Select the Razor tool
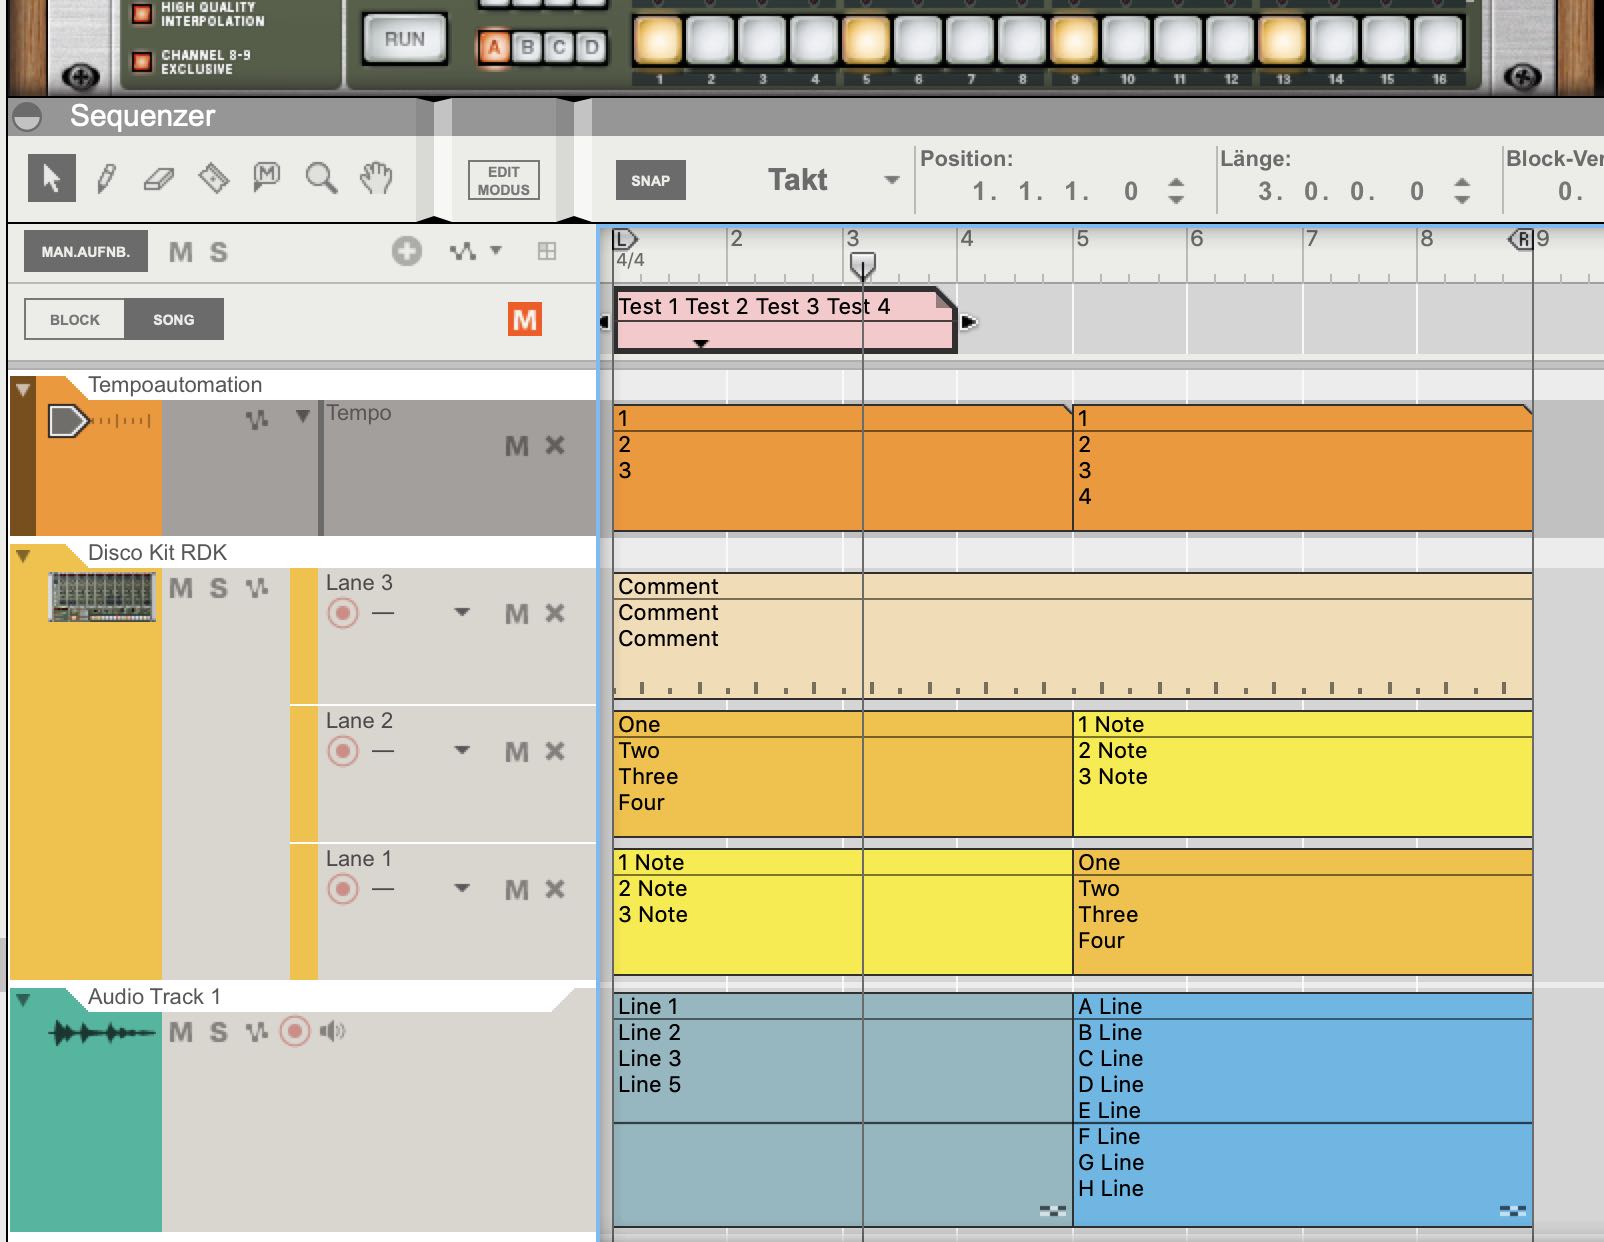This screenshot has height=1242, width=1604. (x=213, y=179)
